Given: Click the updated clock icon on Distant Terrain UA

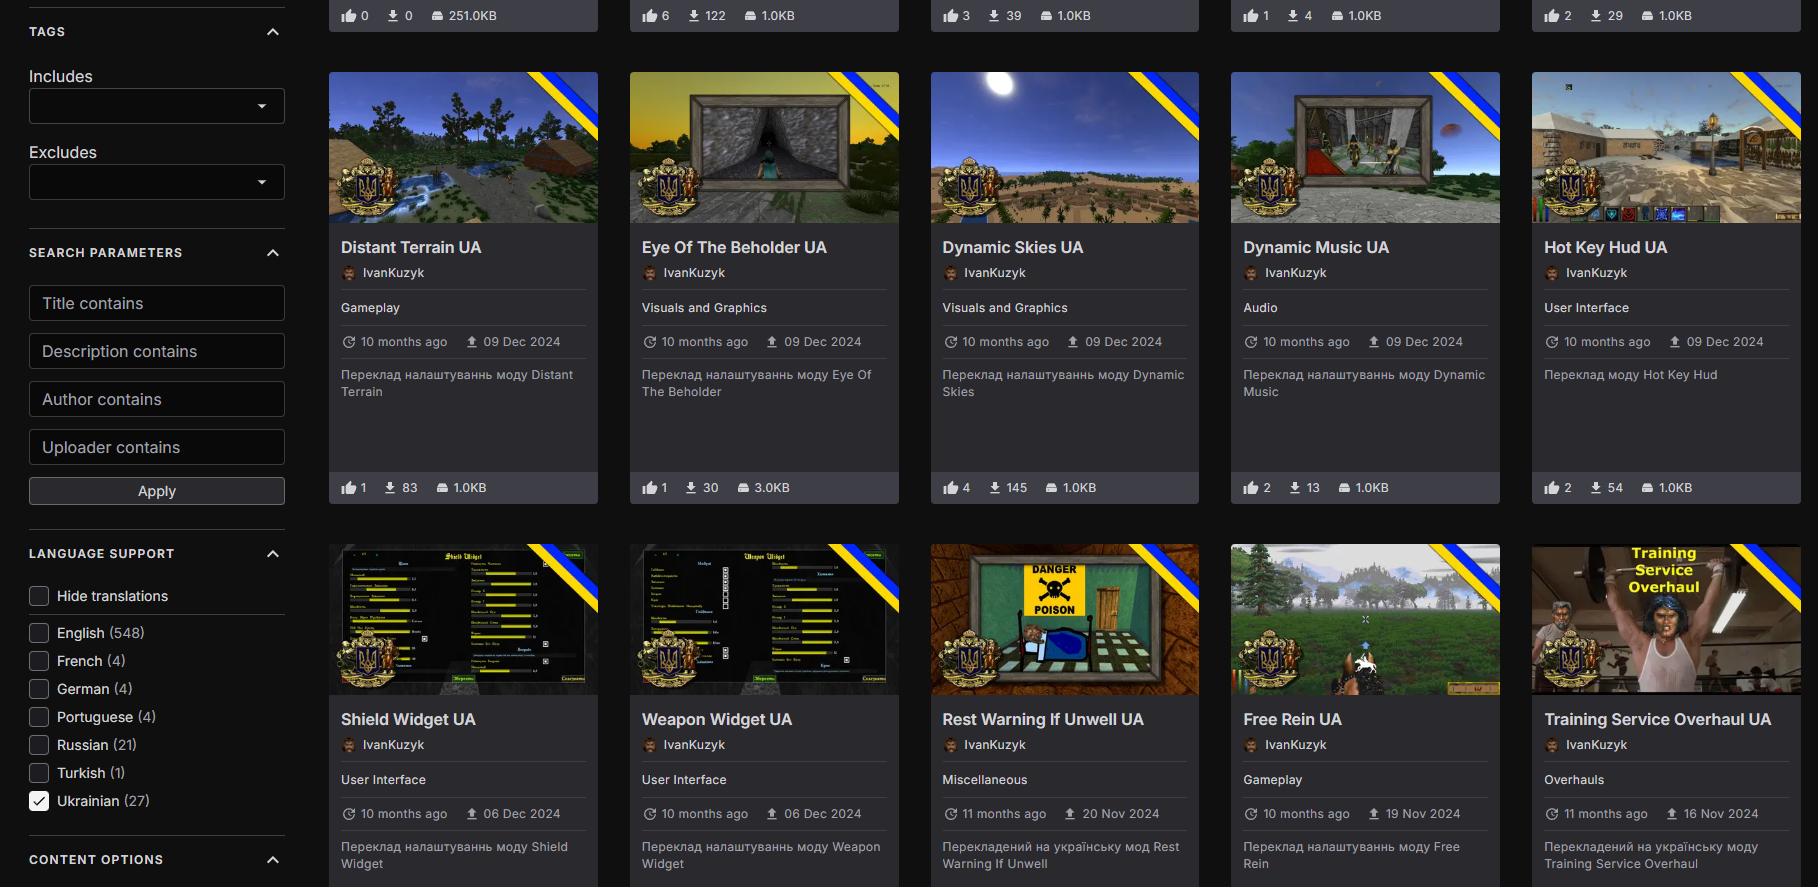Looking at the screenshot, I should pyautogui.click(x=349, y=342).
